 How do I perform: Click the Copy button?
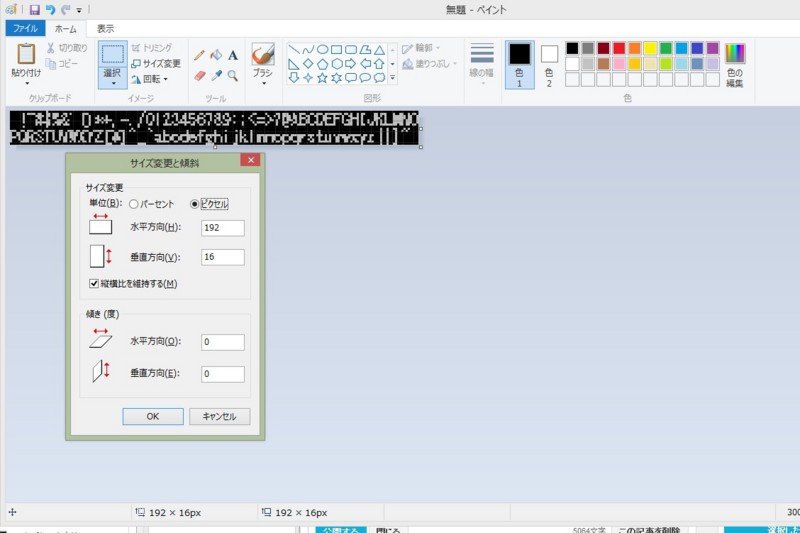(x=62, y=64)
